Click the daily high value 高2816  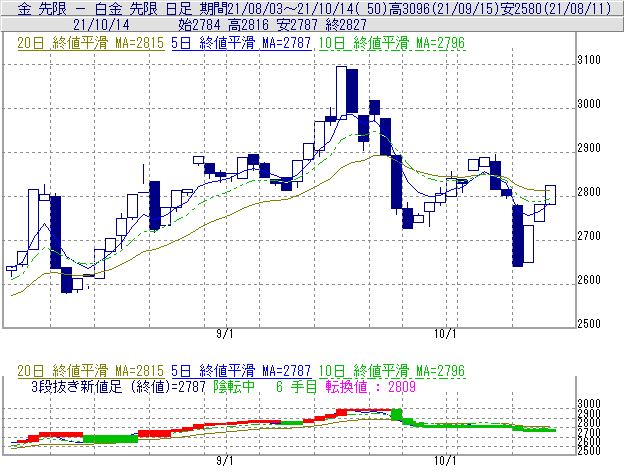click(248, 25)
